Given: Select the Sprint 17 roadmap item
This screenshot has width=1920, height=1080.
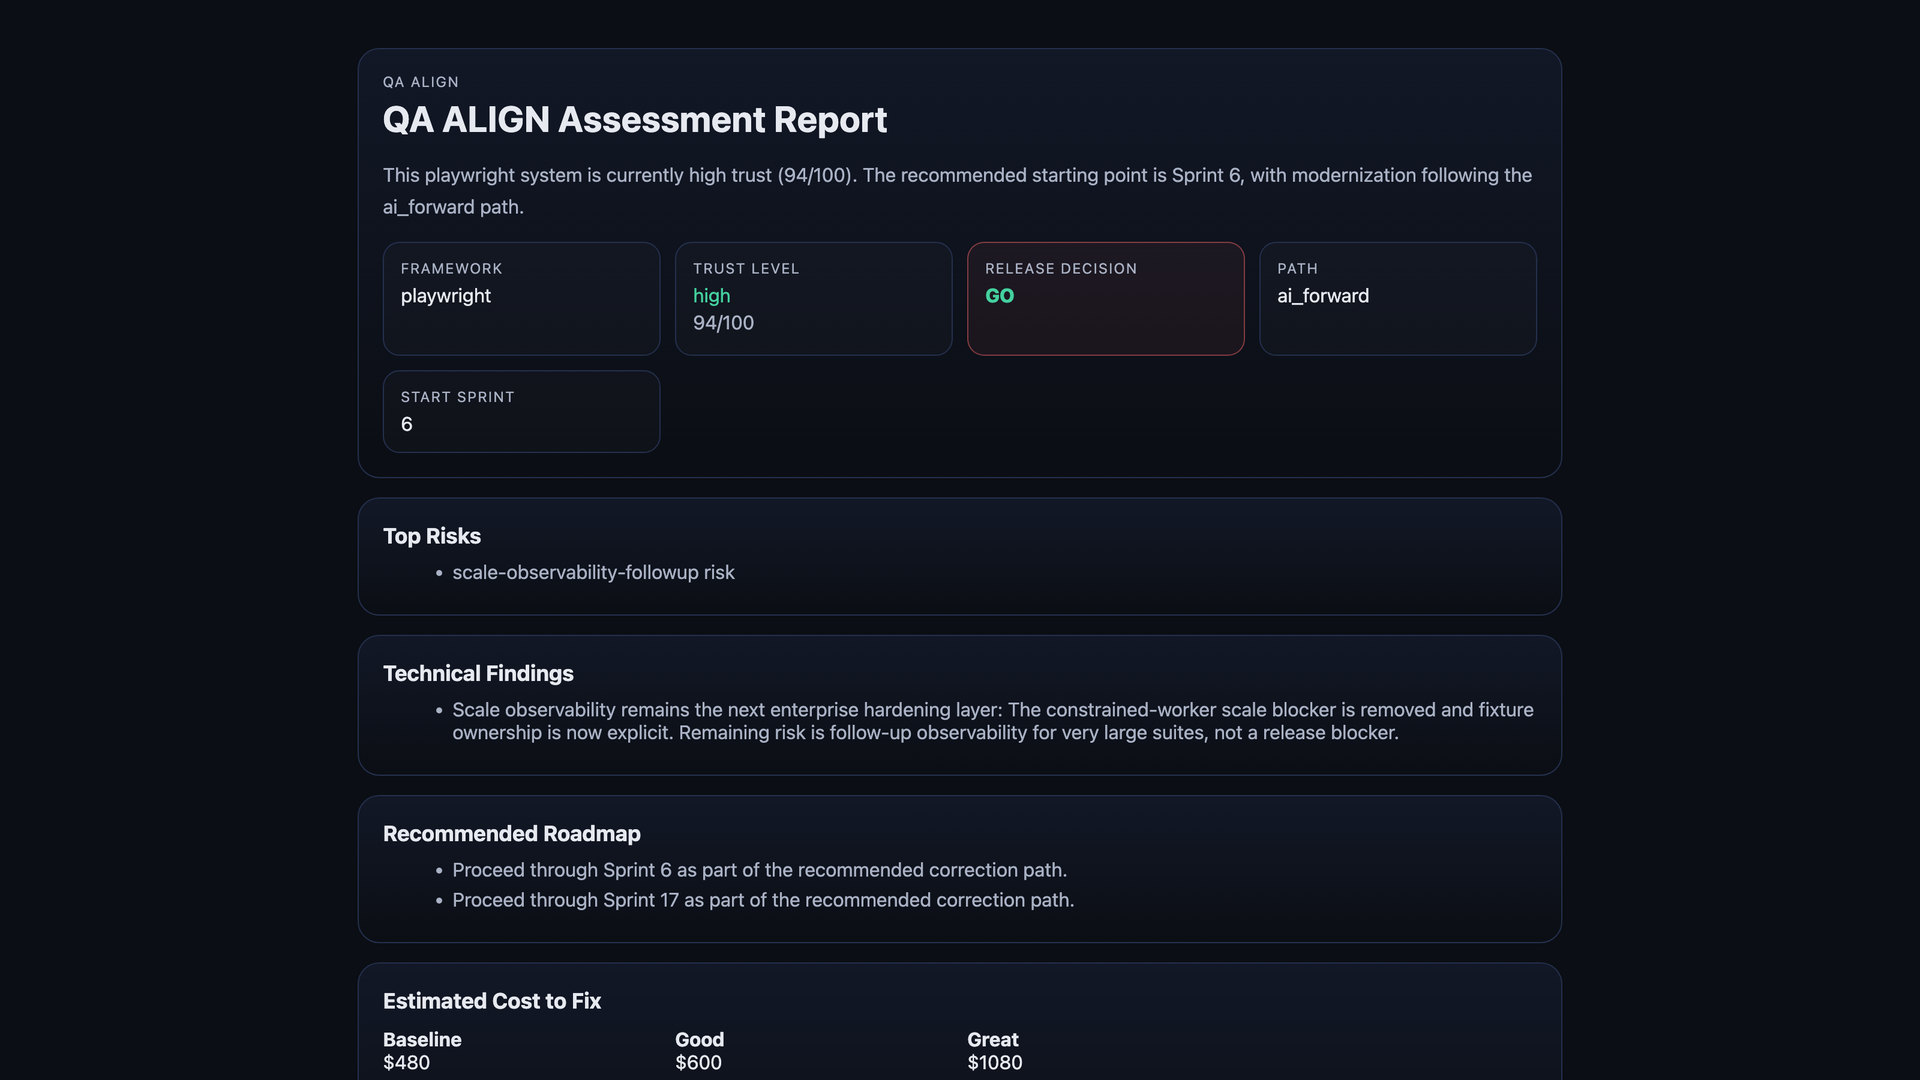Looking at the screenshot, I should (x=763, y=900).
